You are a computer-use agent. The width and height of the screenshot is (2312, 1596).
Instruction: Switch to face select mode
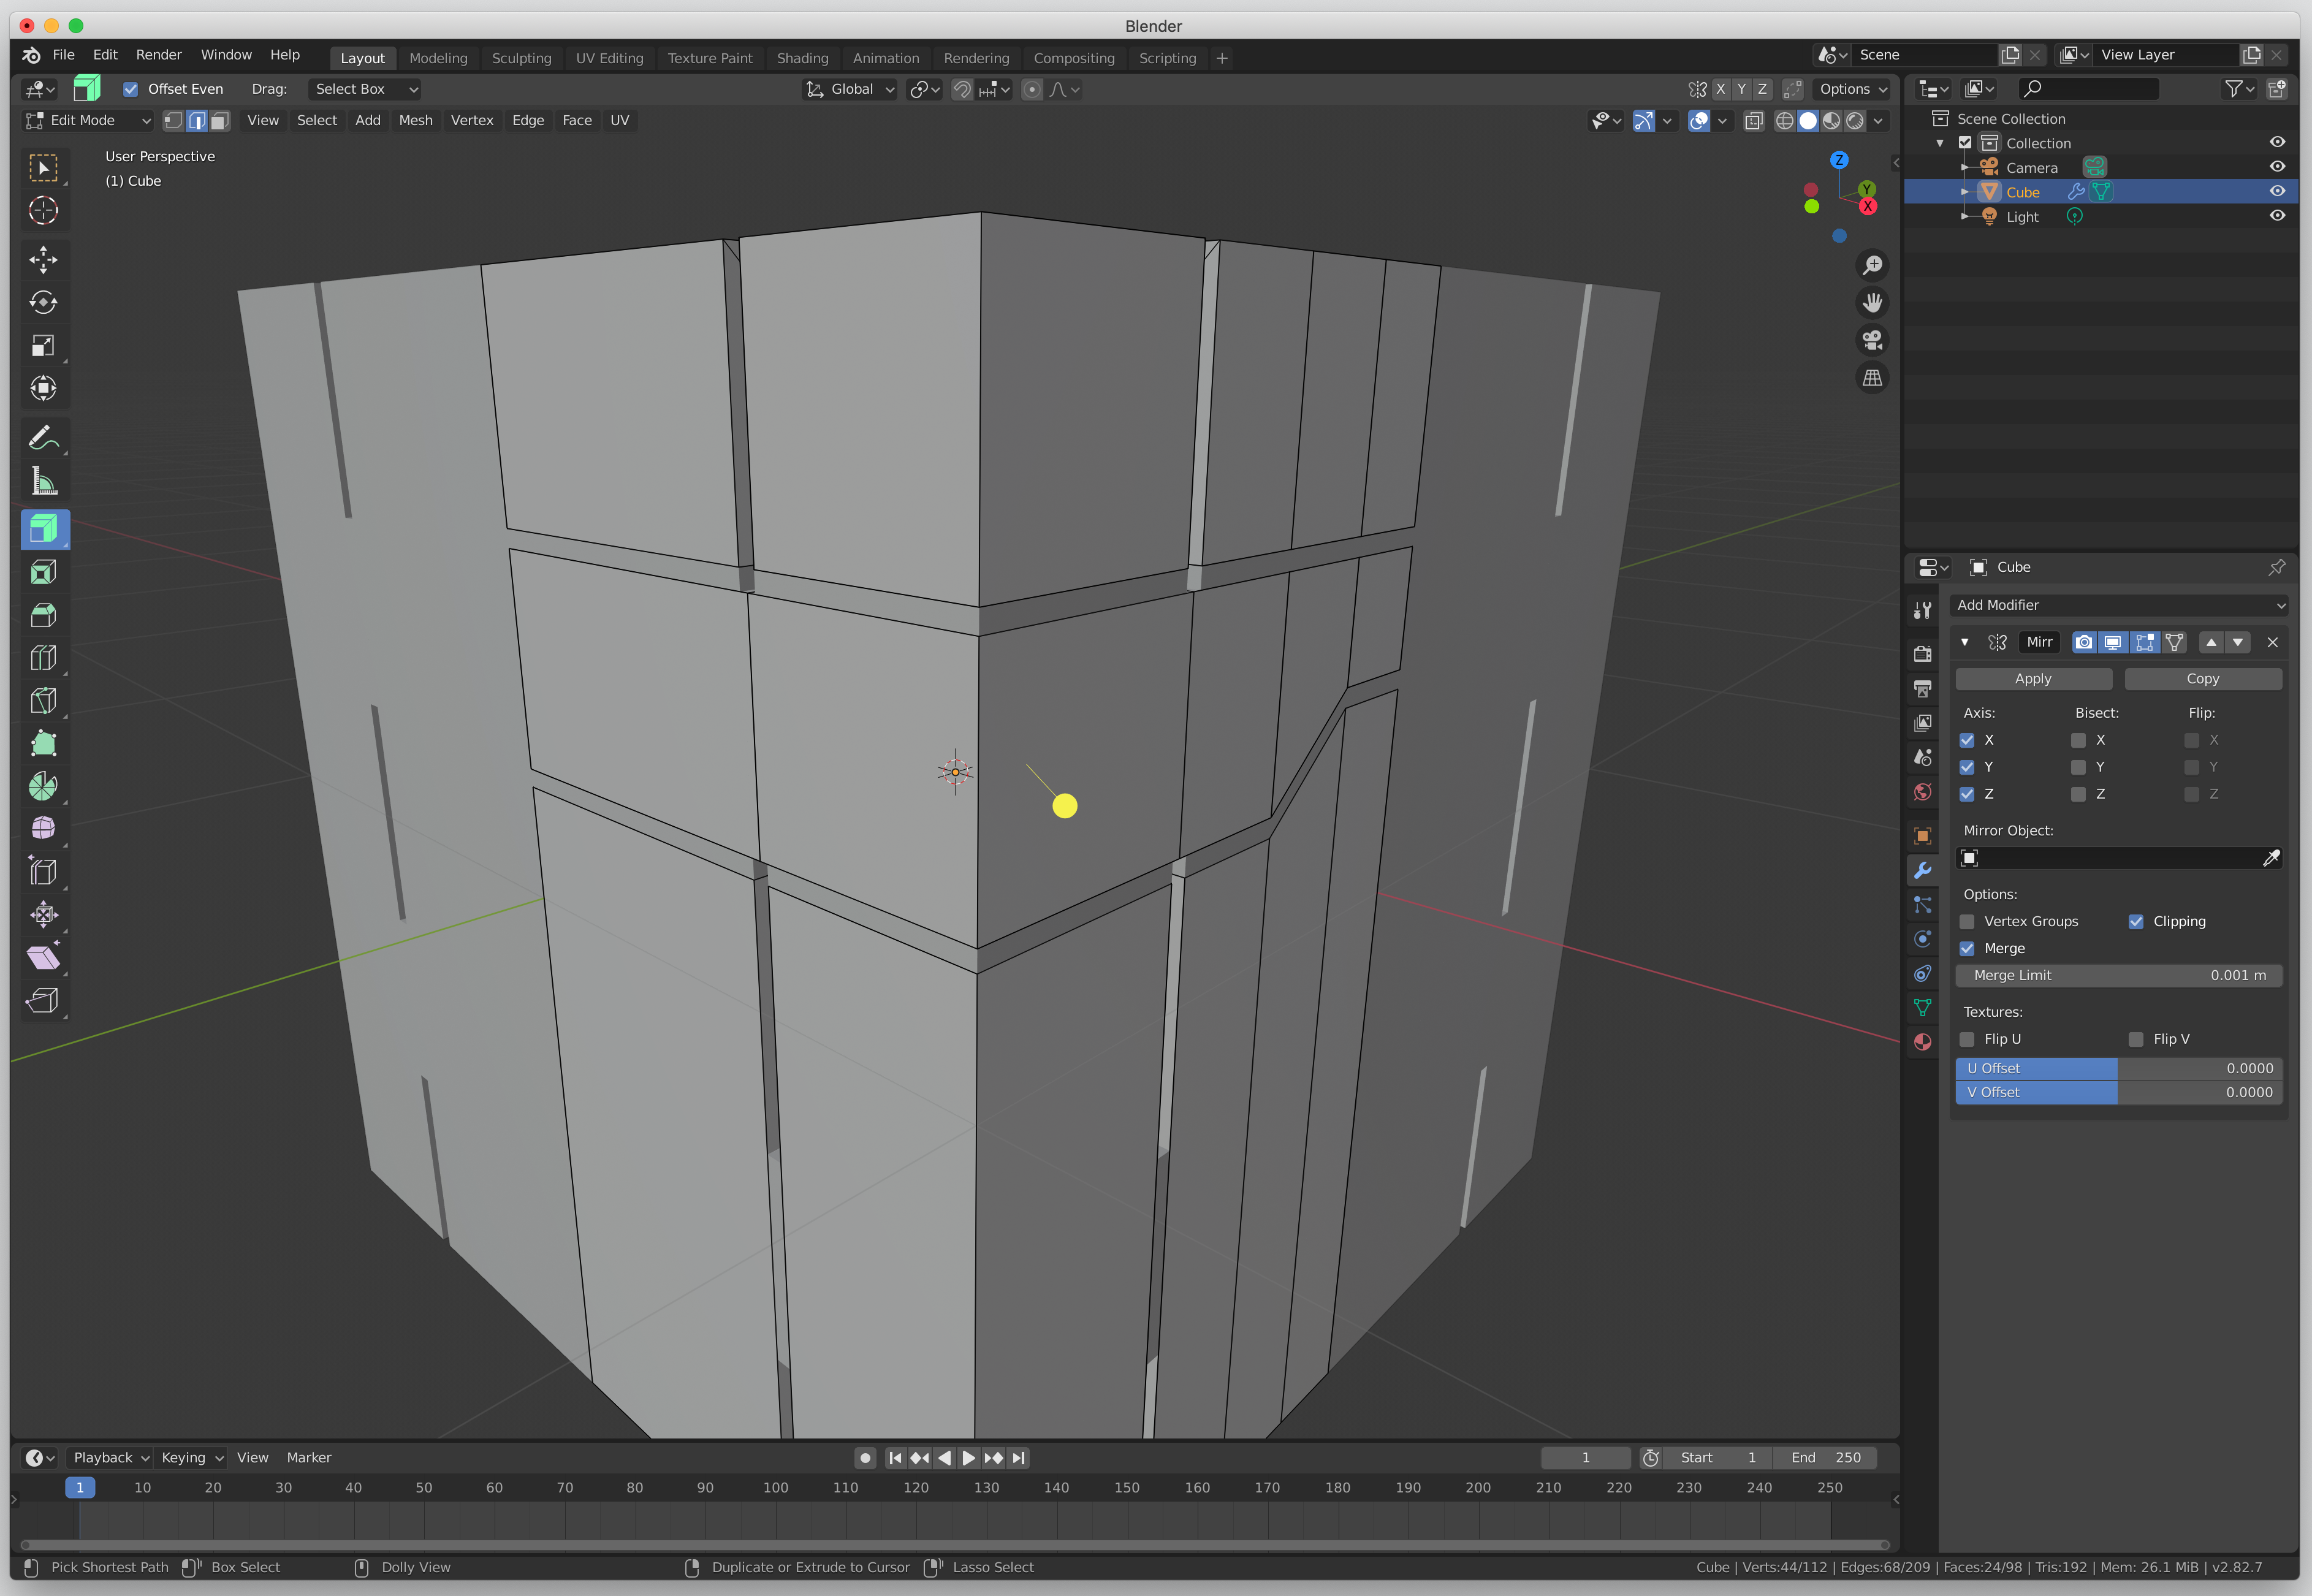coord(220,120)
